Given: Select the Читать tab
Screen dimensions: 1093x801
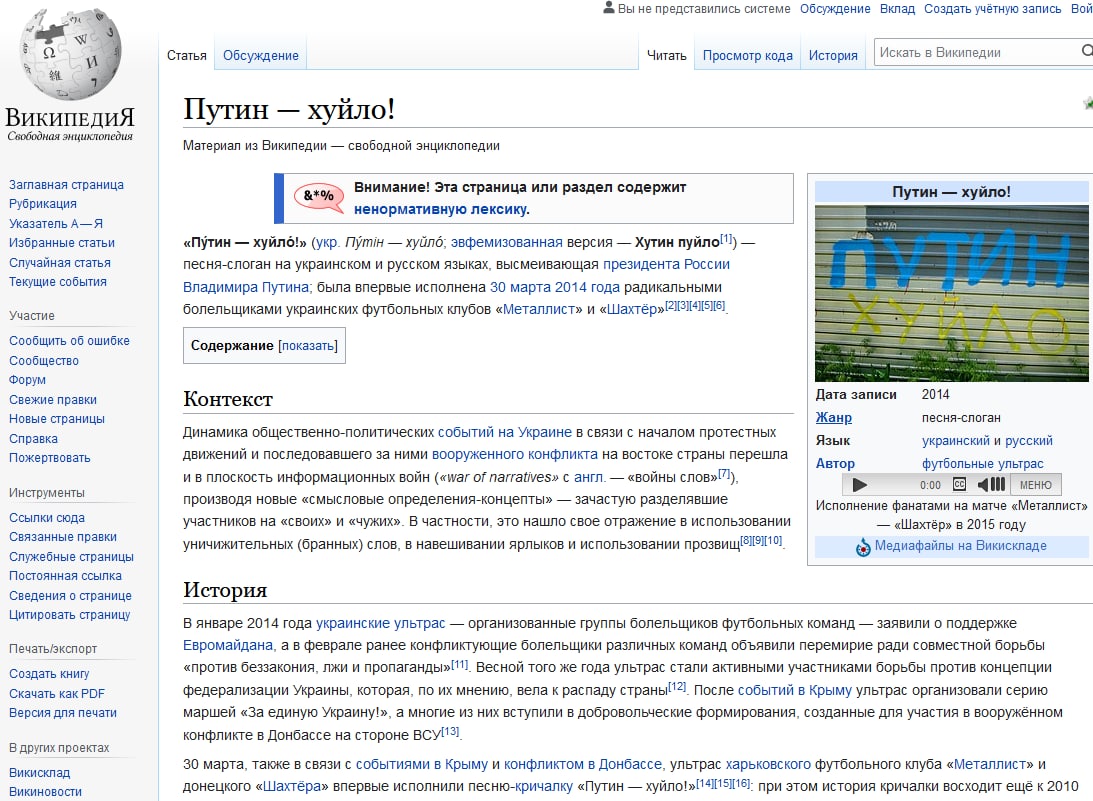Looking at the screenshot, I should click(666, 56).
